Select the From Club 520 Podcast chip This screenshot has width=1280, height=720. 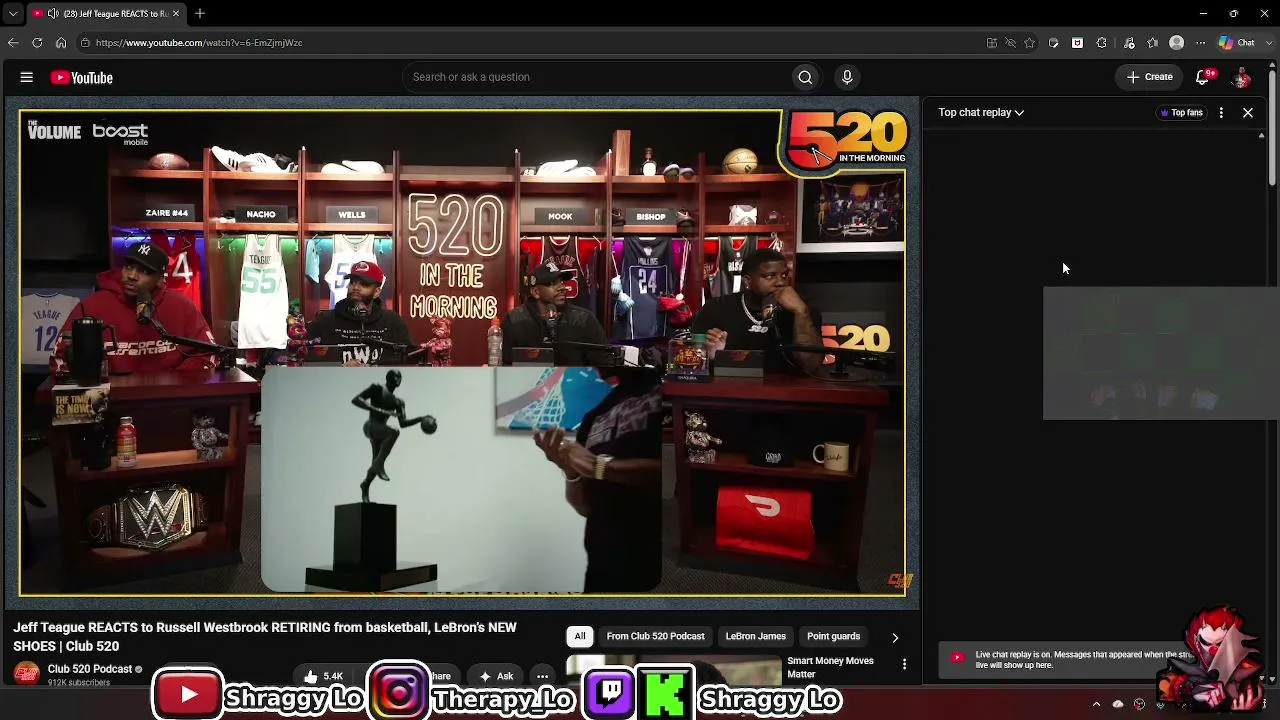655,636
